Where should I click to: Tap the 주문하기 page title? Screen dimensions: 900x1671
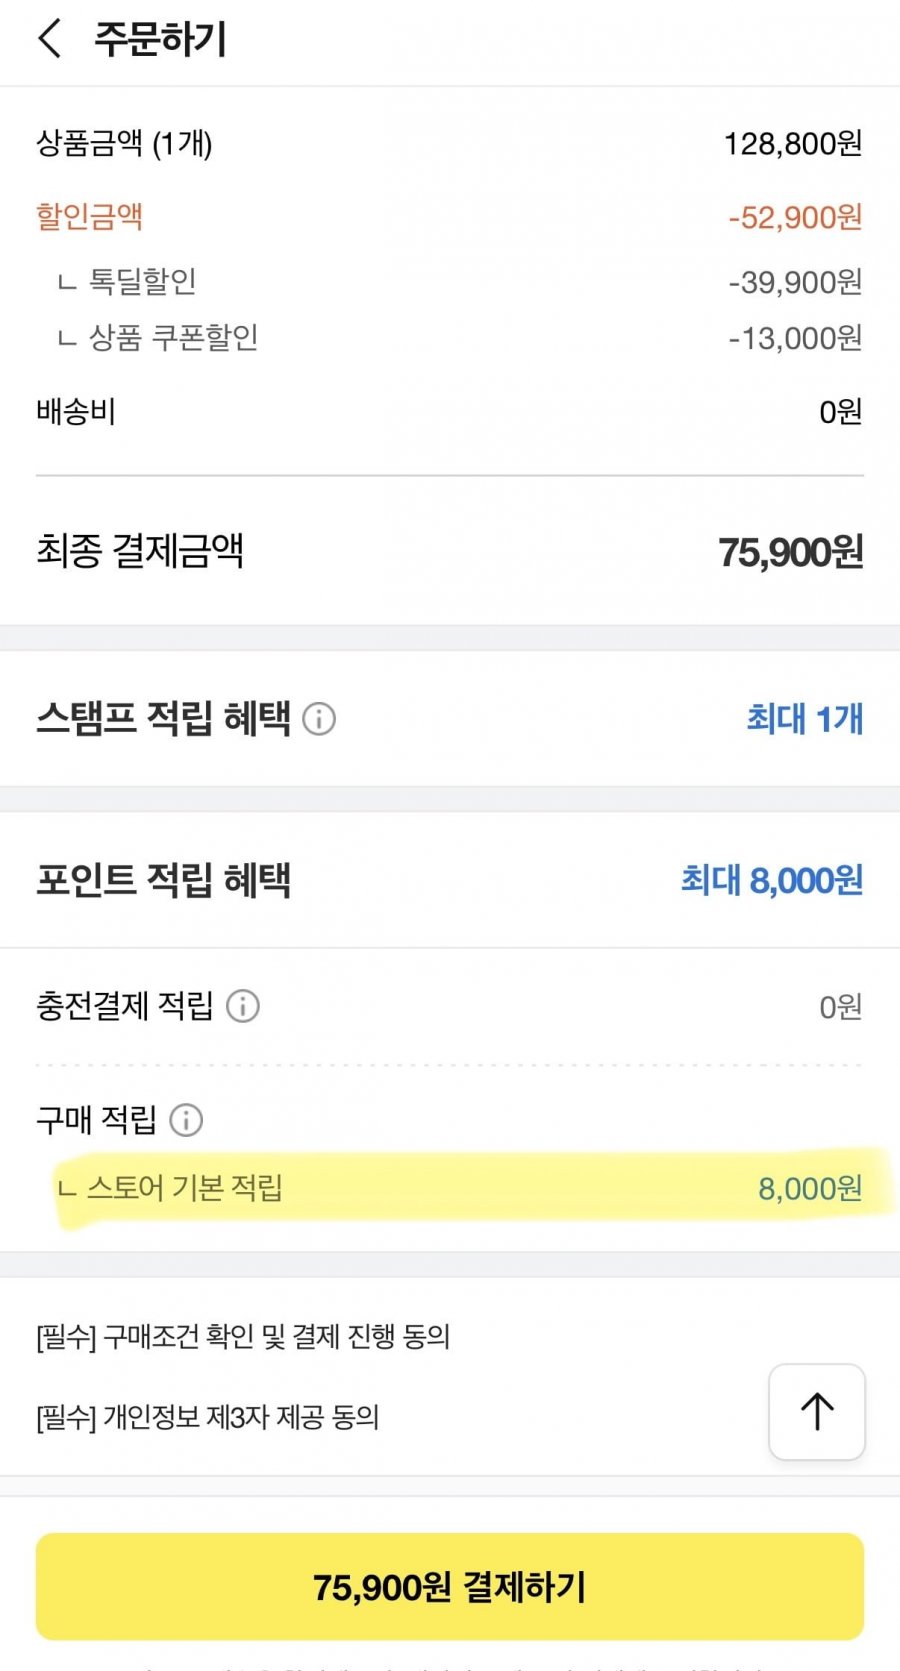coord(160,40)
